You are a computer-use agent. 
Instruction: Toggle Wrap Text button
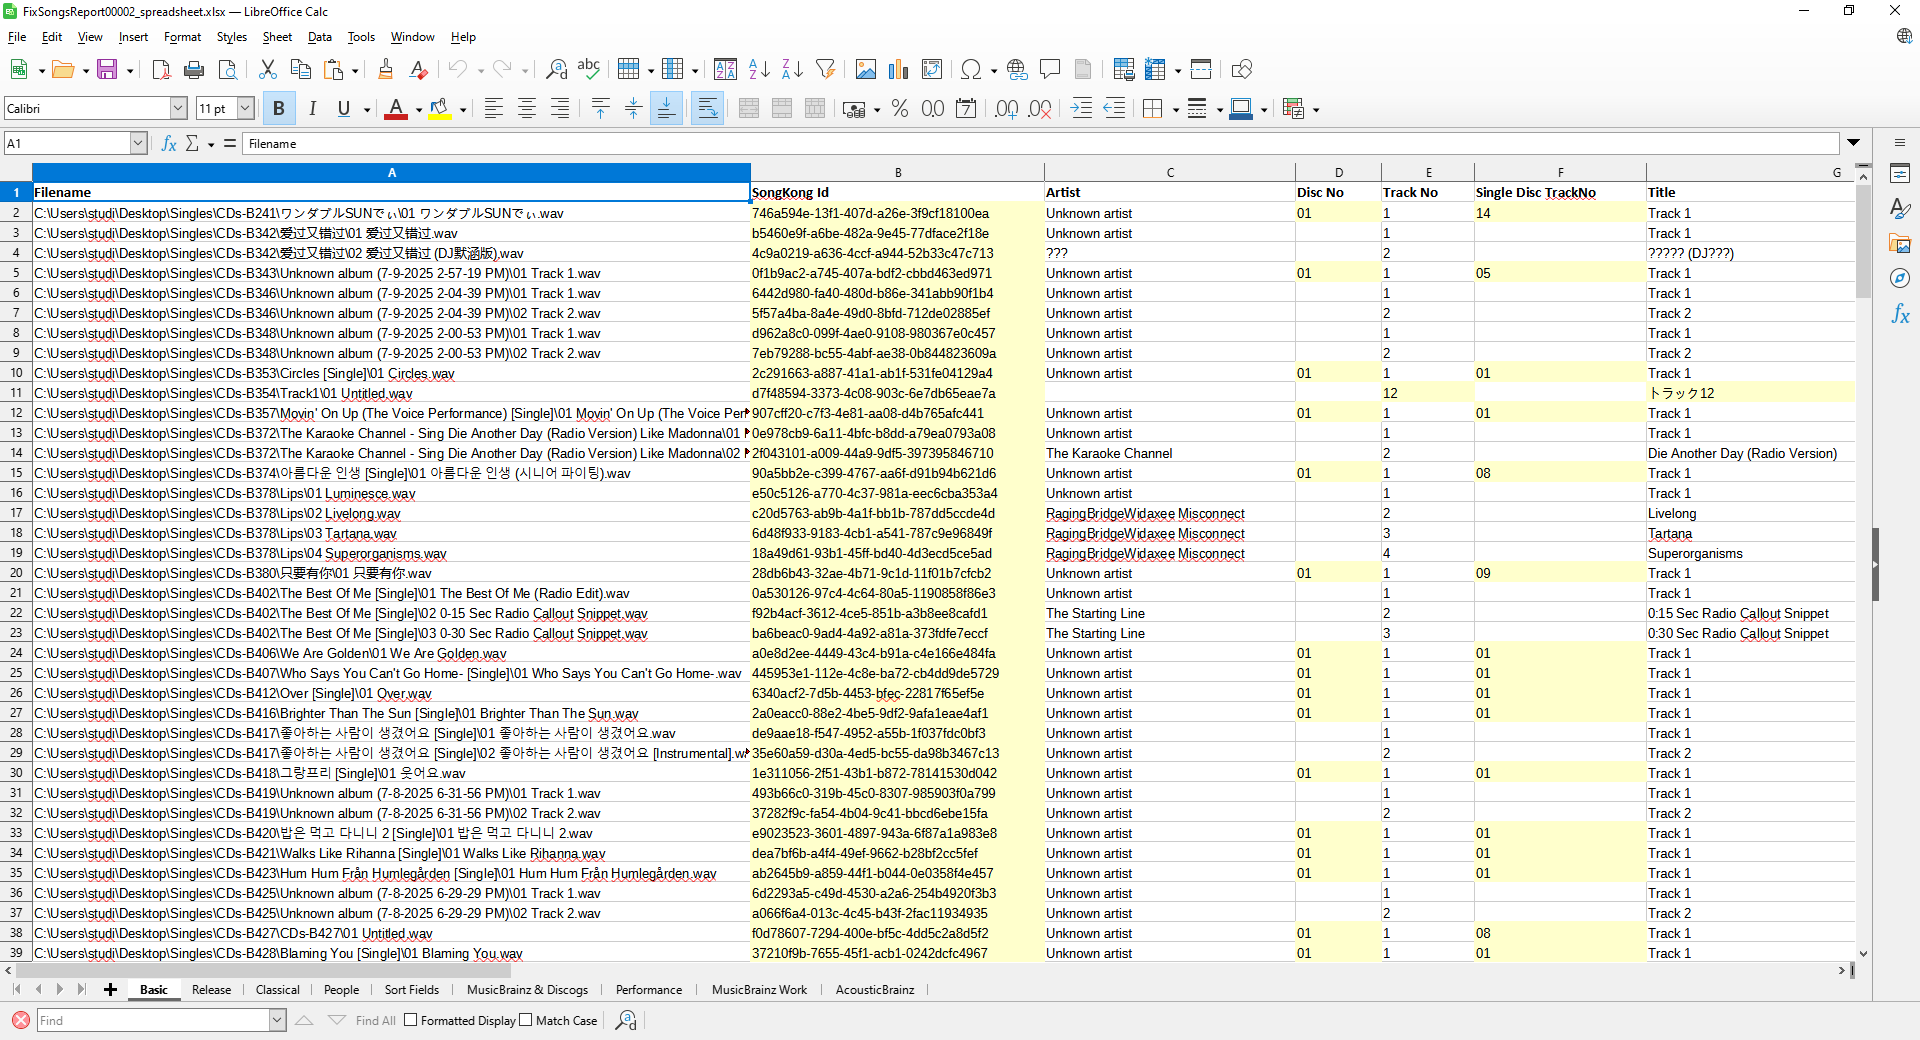(707, 108)
